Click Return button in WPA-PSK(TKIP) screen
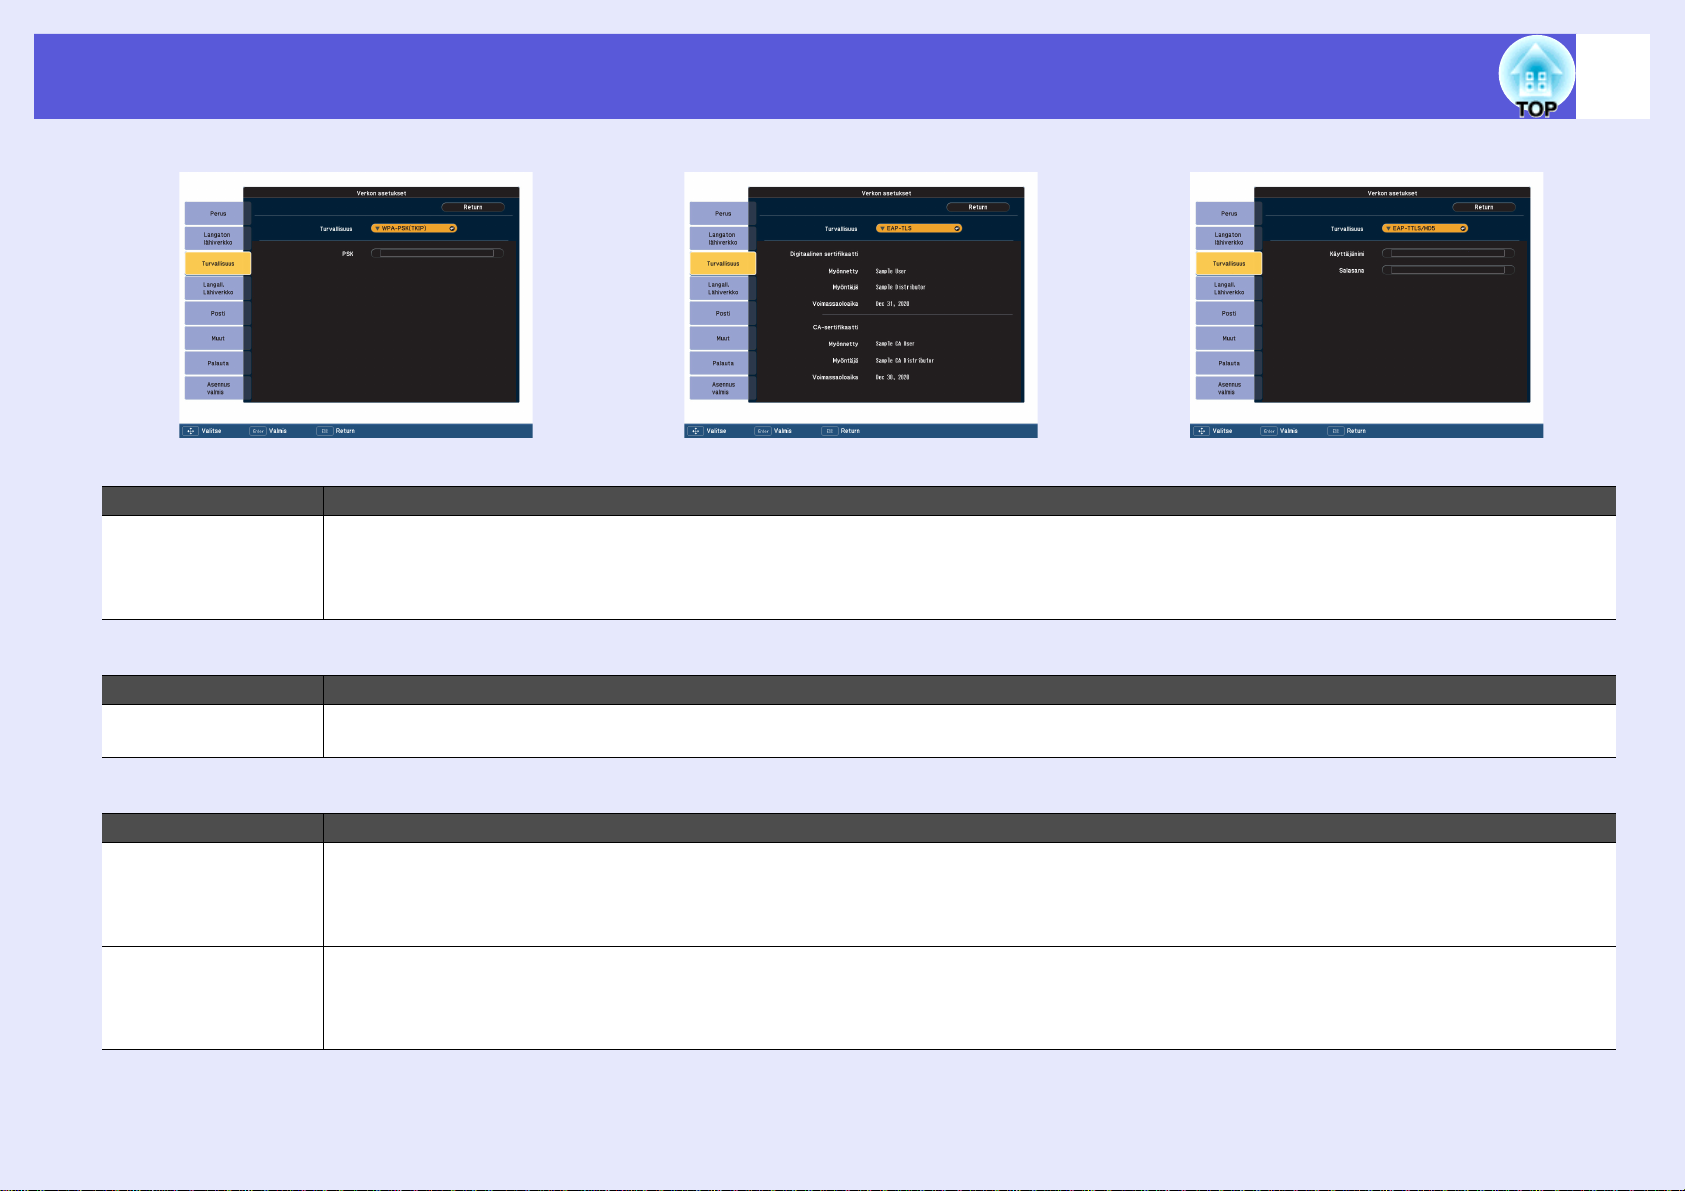1685x1191 pixels. (473, 207)
